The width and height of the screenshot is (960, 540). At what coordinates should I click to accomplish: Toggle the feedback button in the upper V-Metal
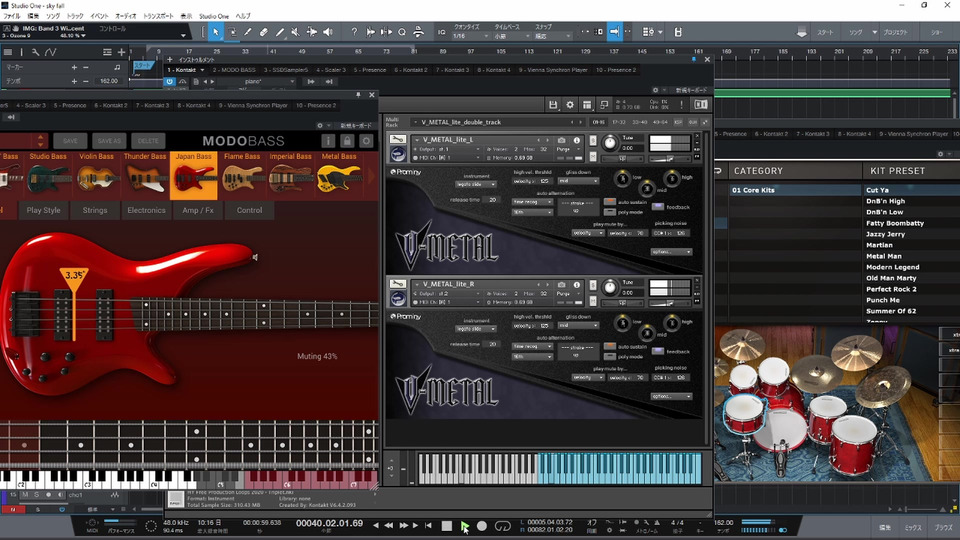click(x=658, y=207)
